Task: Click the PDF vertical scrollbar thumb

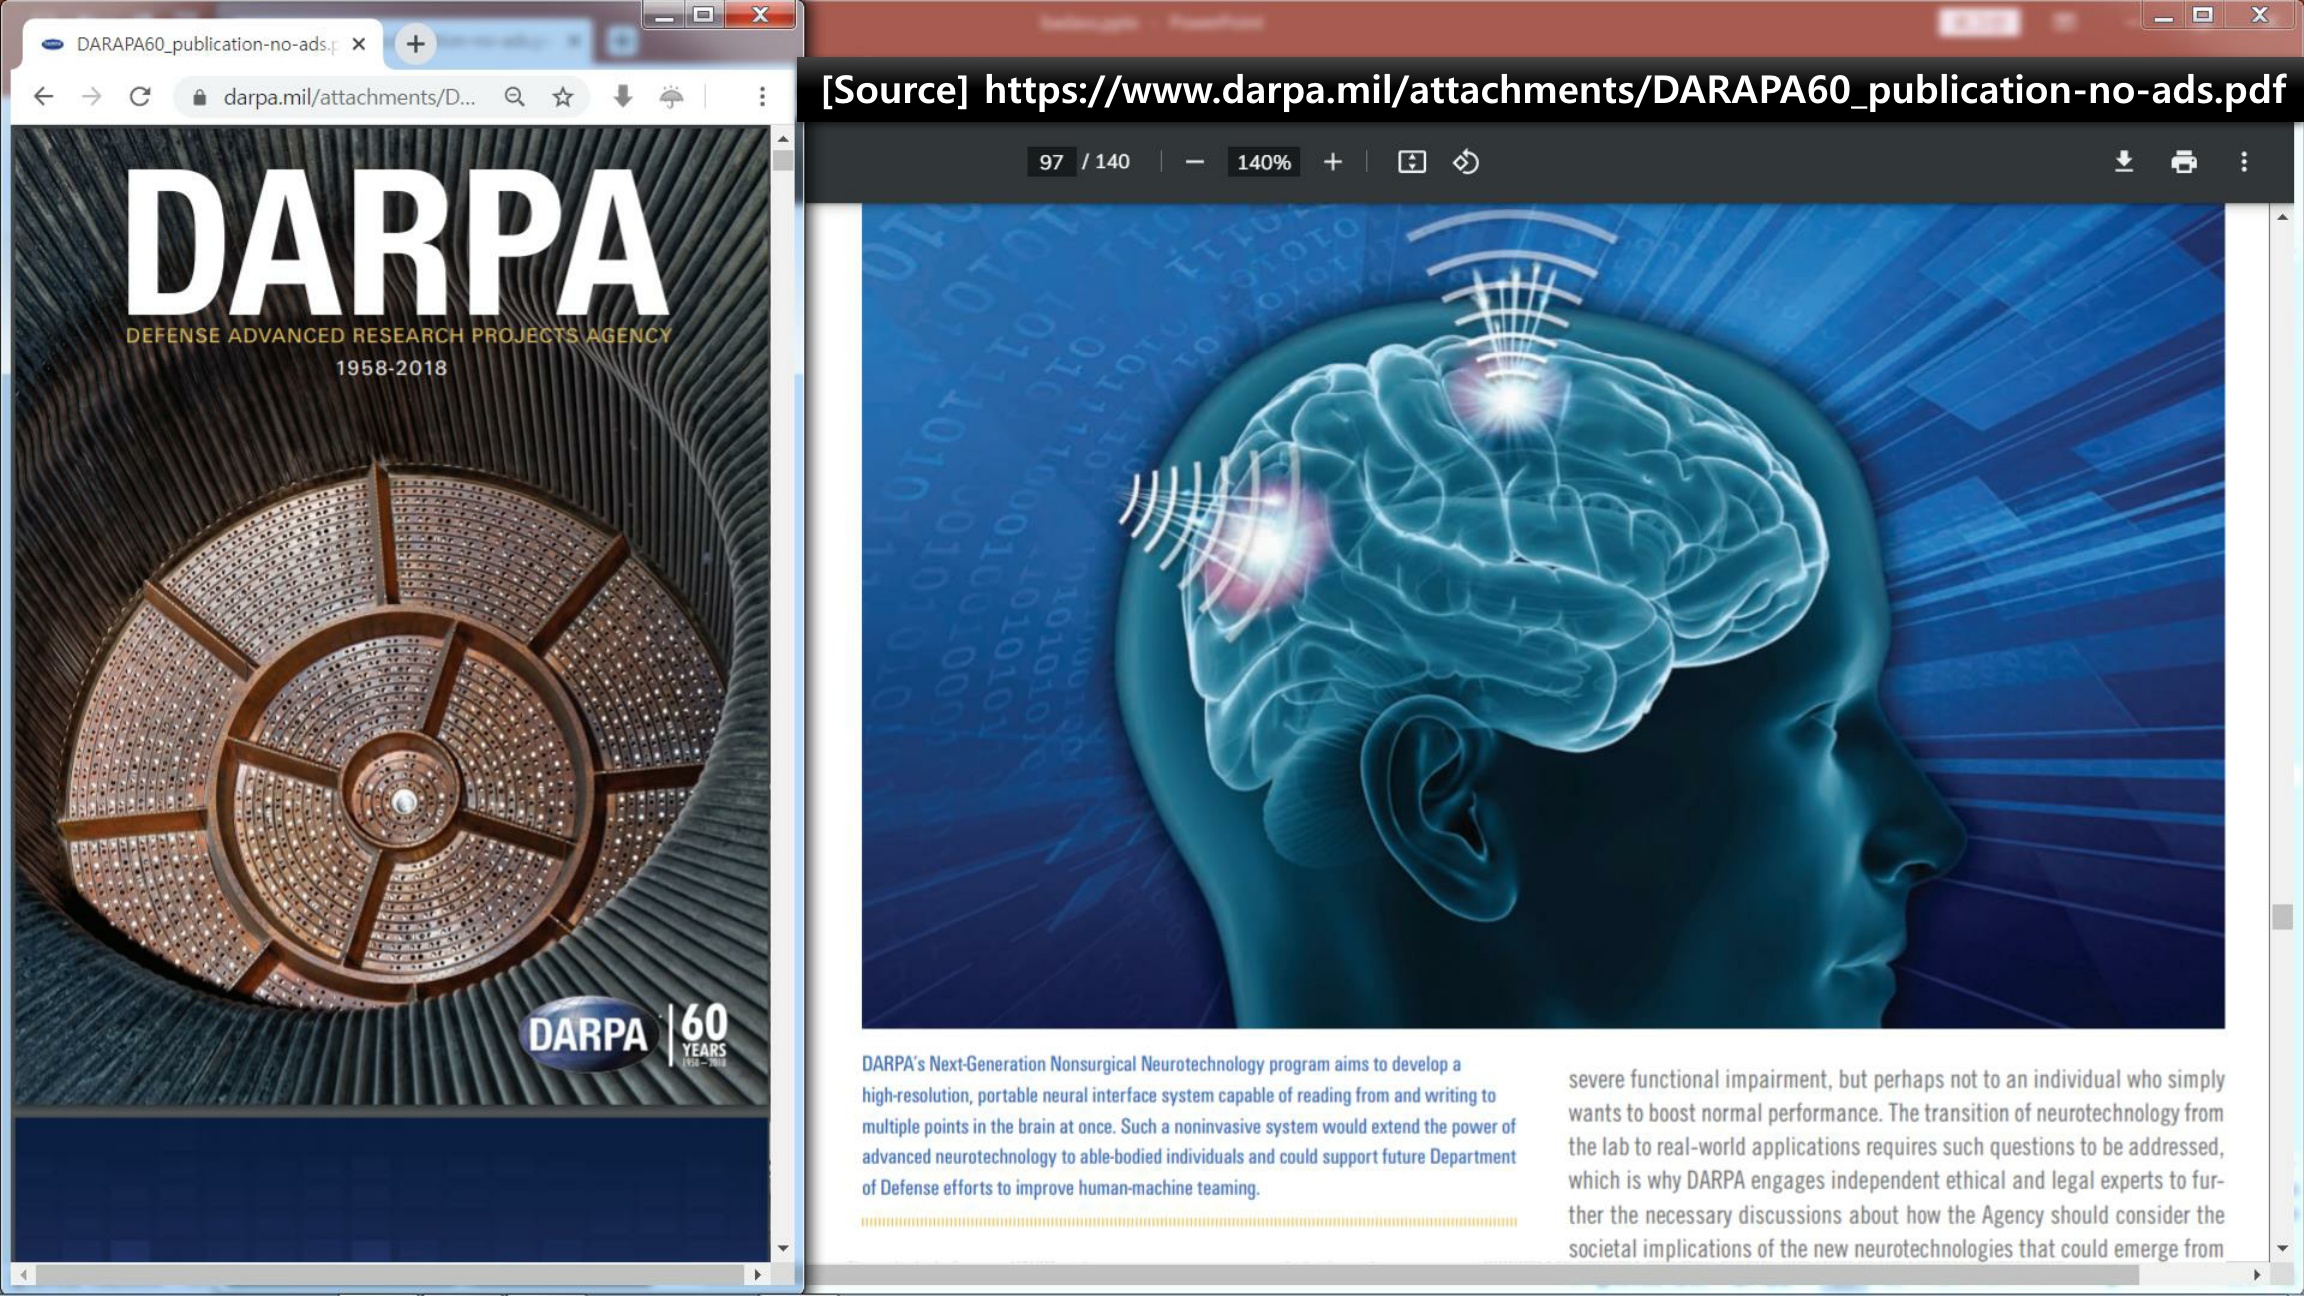Action: 2282,916
